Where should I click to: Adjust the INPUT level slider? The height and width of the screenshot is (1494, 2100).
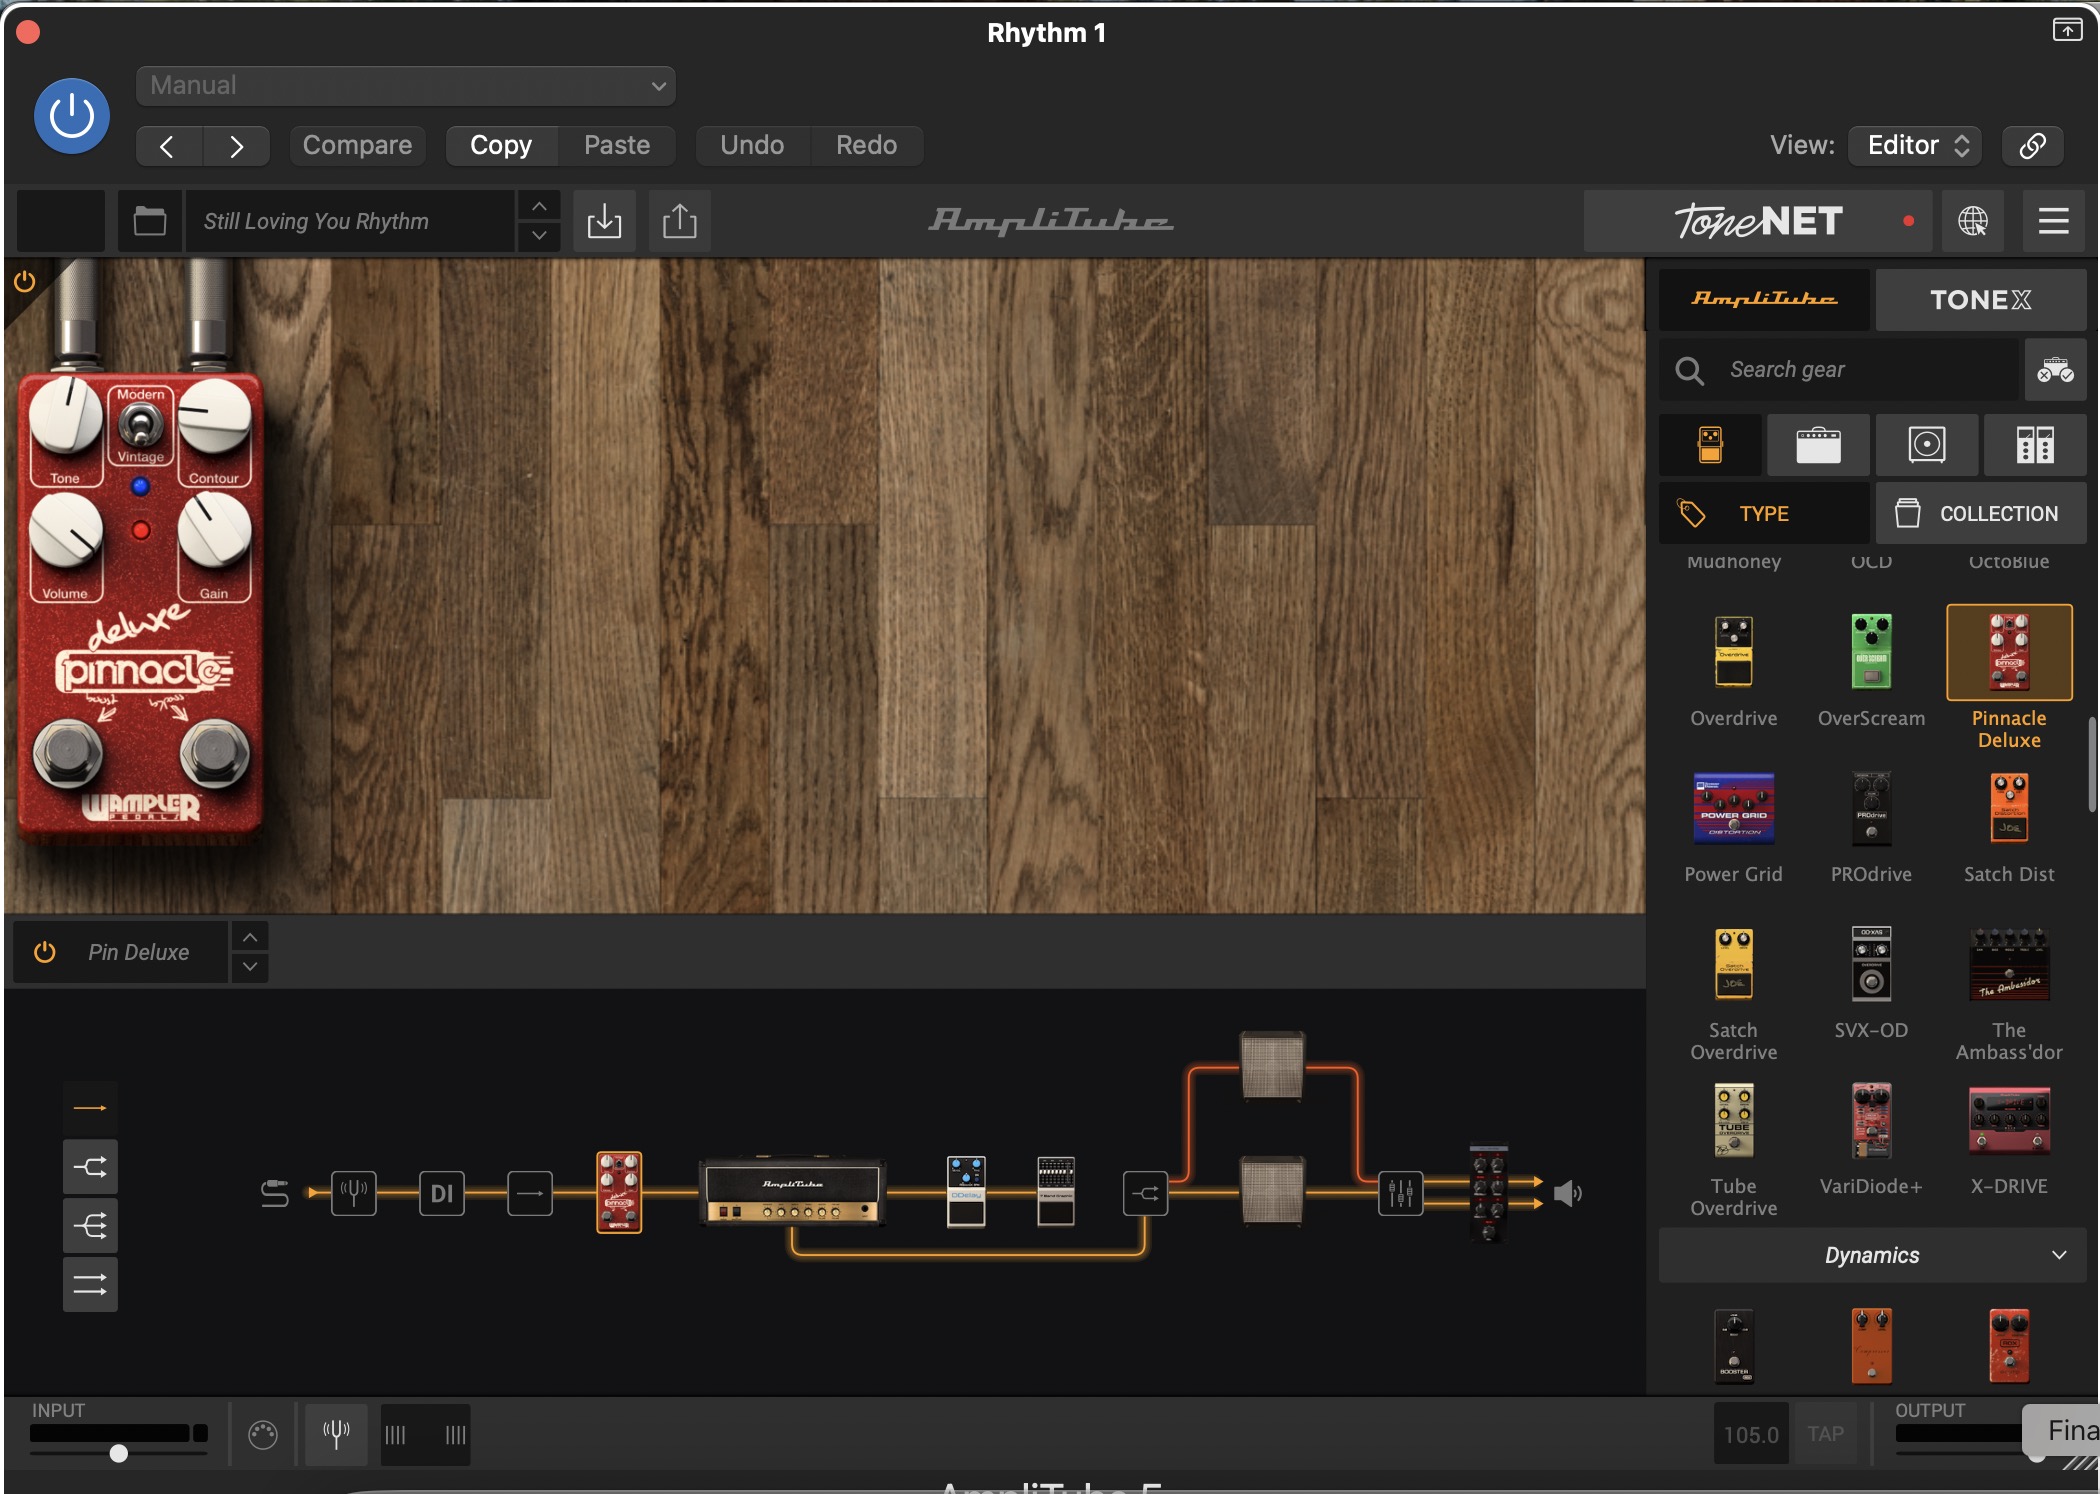[118, 1453]
